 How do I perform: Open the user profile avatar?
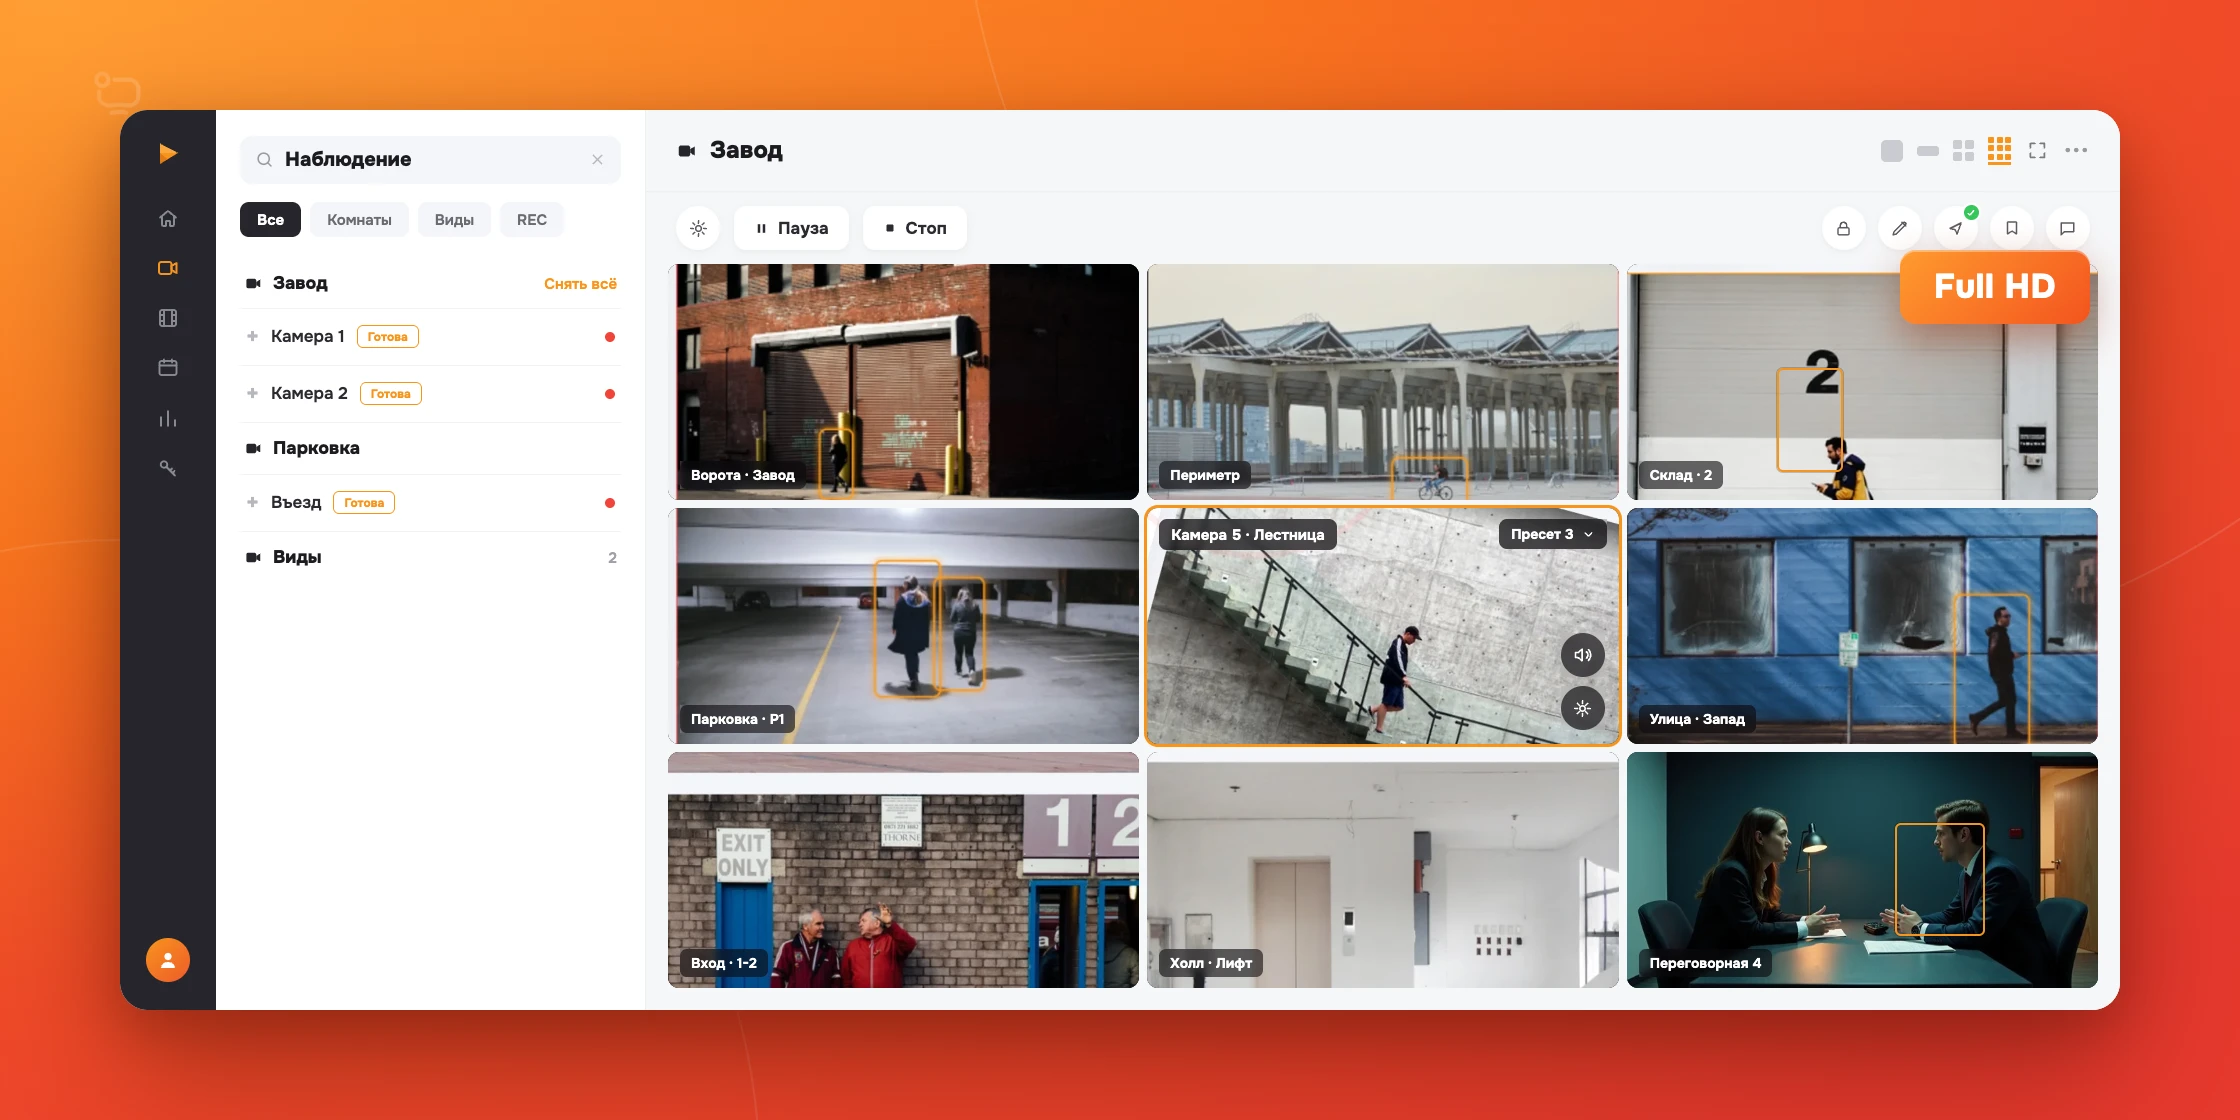coord(168,960)
